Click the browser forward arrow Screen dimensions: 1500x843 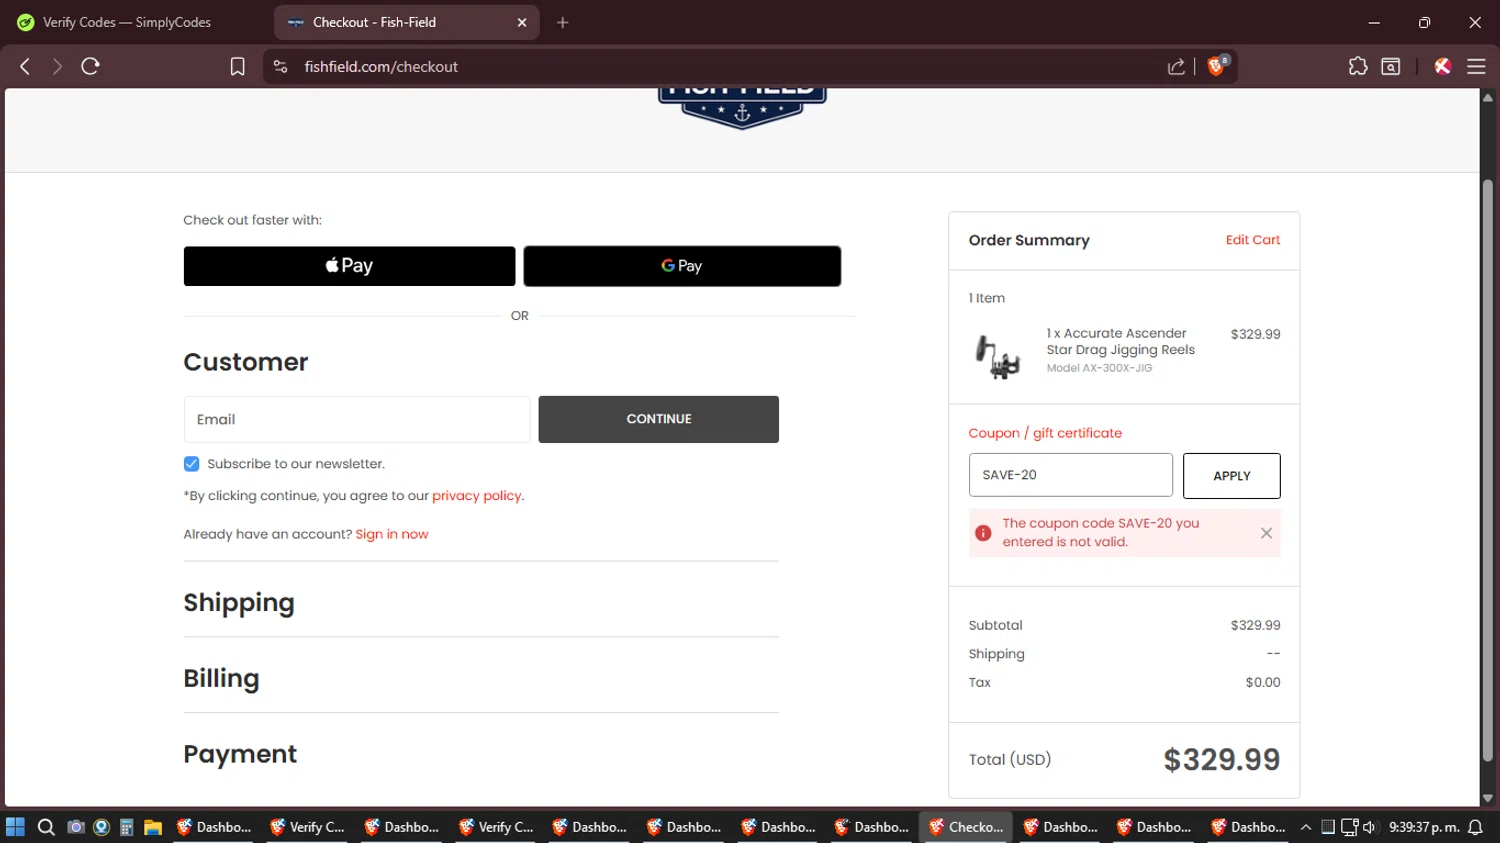point(57,66)
